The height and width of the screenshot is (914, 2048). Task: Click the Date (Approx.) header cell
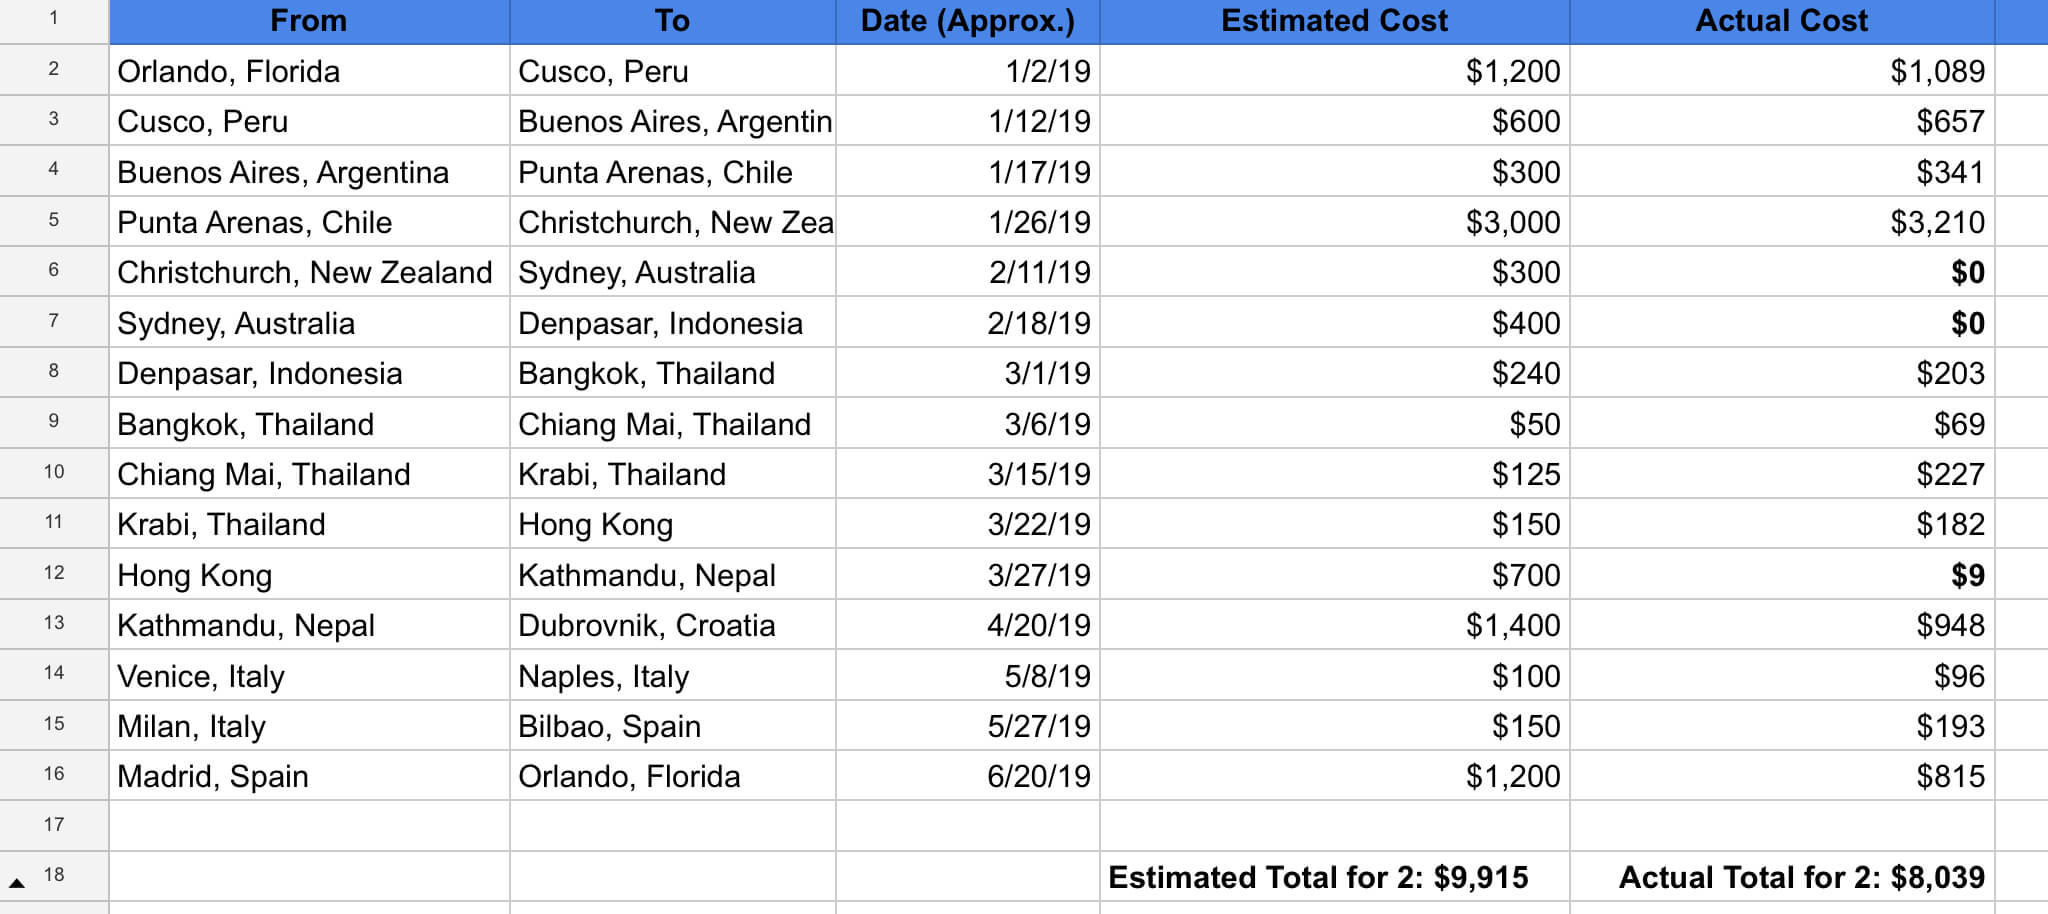coord(968,21)
